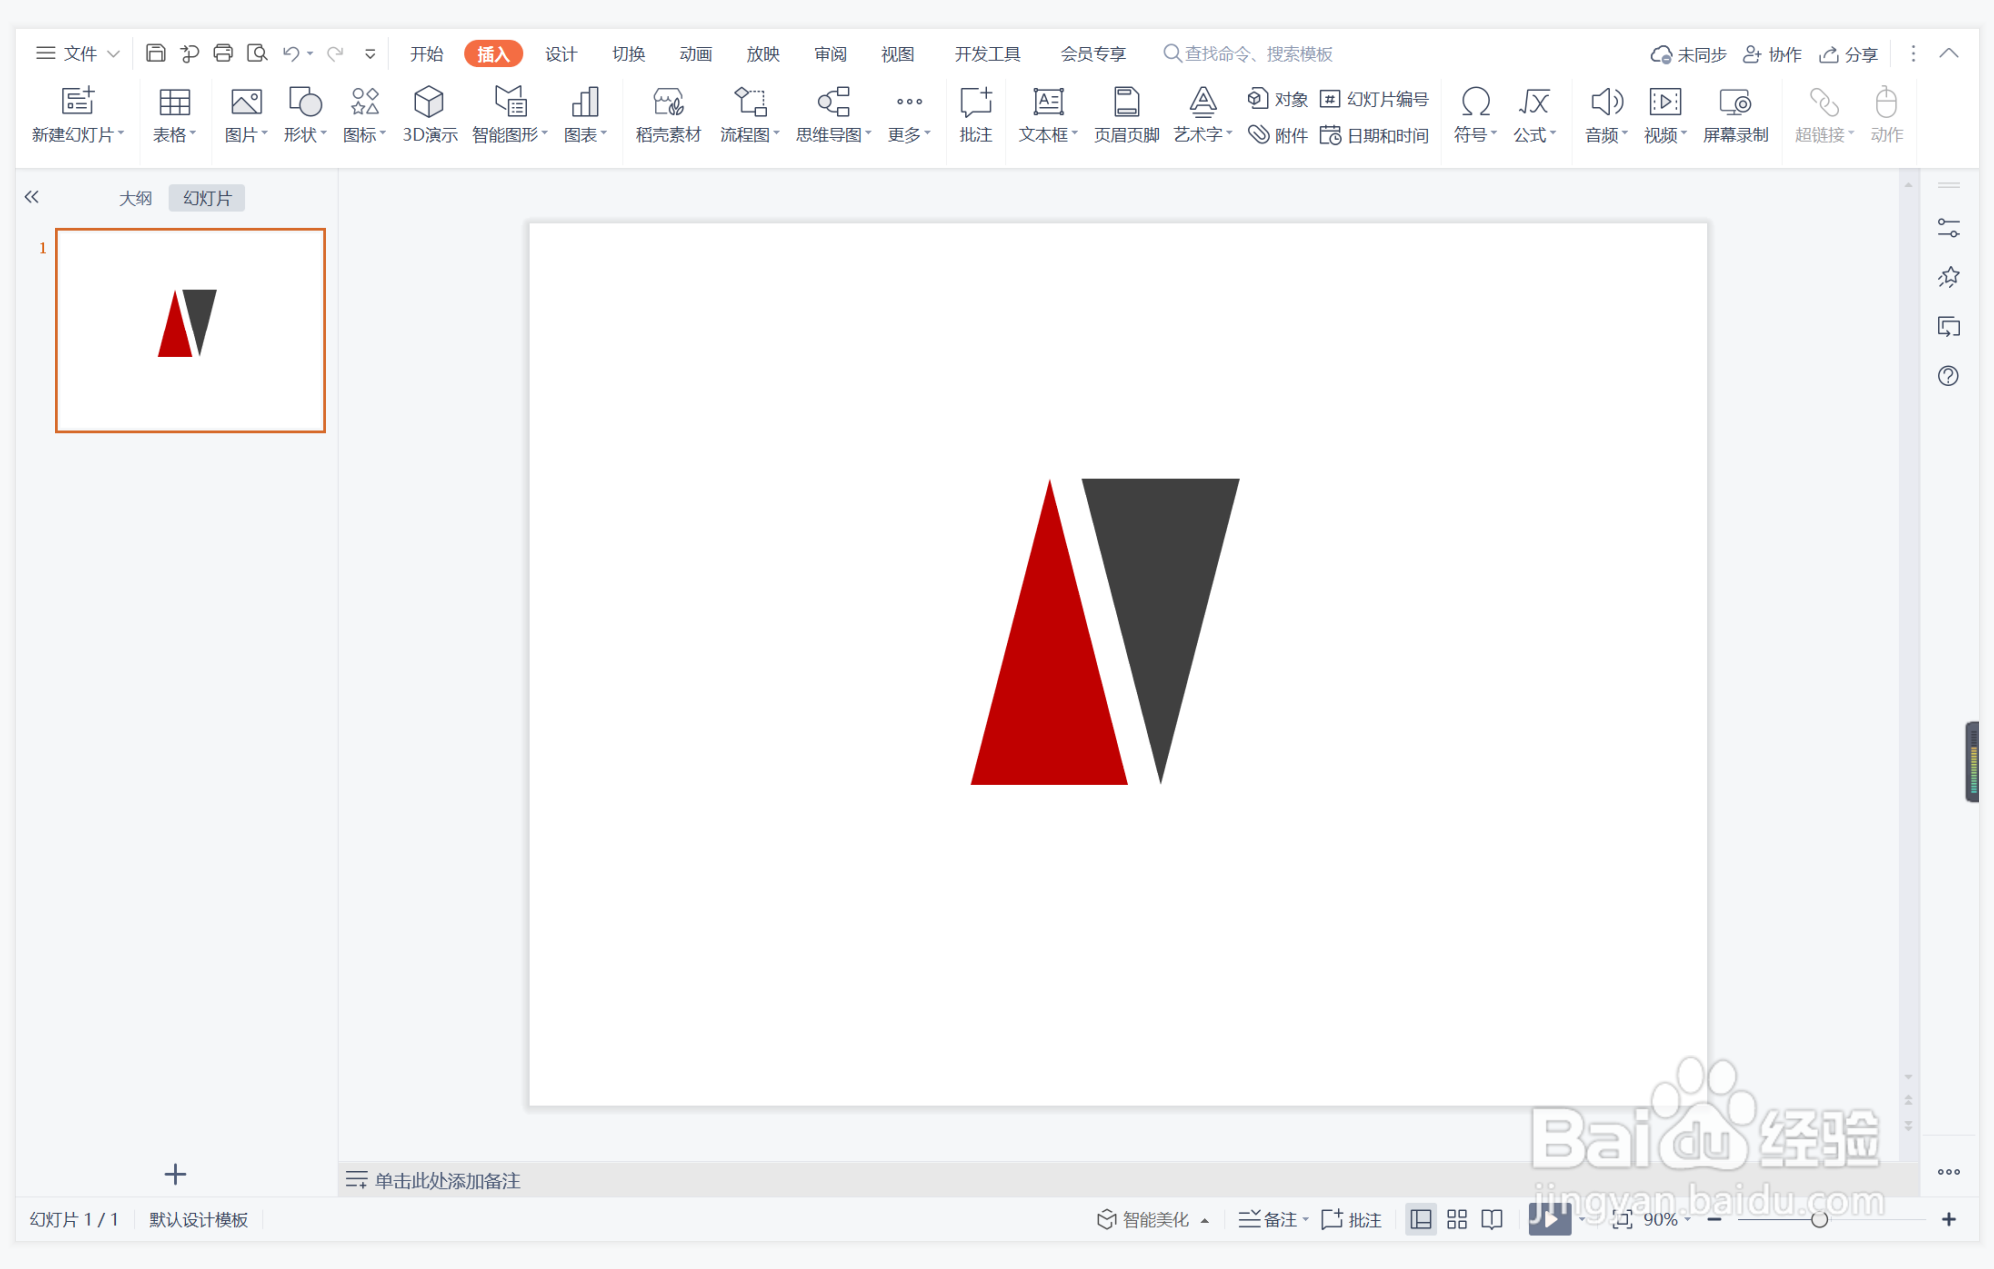
Task: Open the 稻壳素材 materials library
Action: pos(668,114)
